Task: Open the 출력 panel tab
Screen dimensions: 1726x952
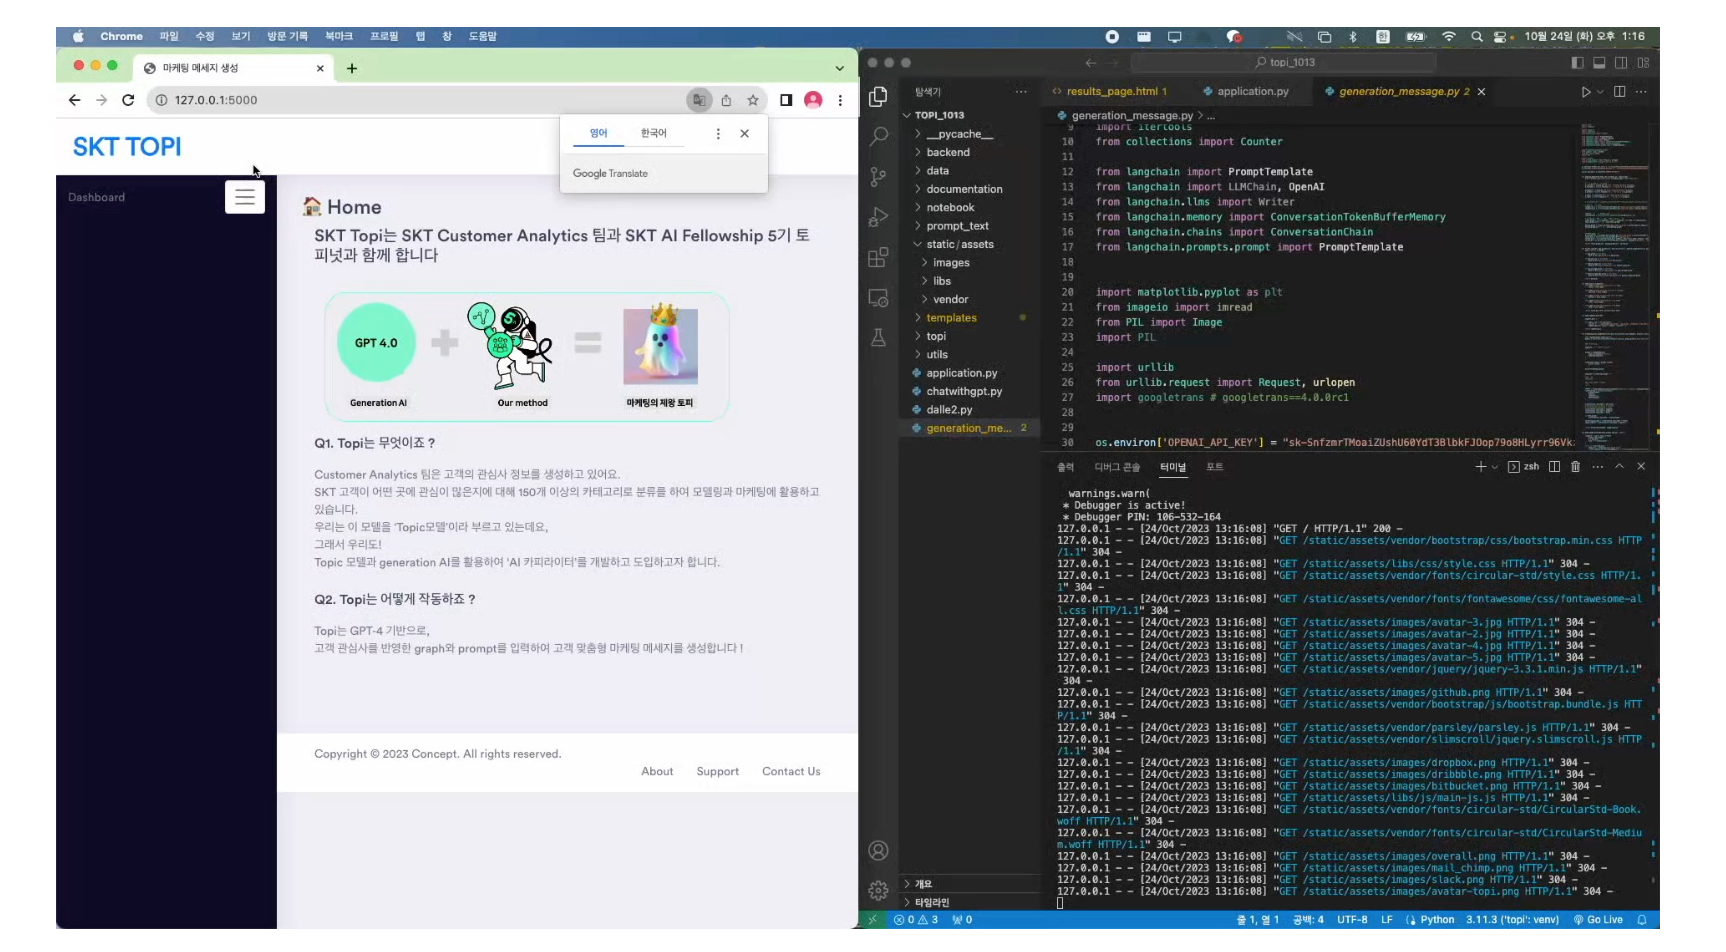Action: pyautogui.click(x=1066, y=467)
